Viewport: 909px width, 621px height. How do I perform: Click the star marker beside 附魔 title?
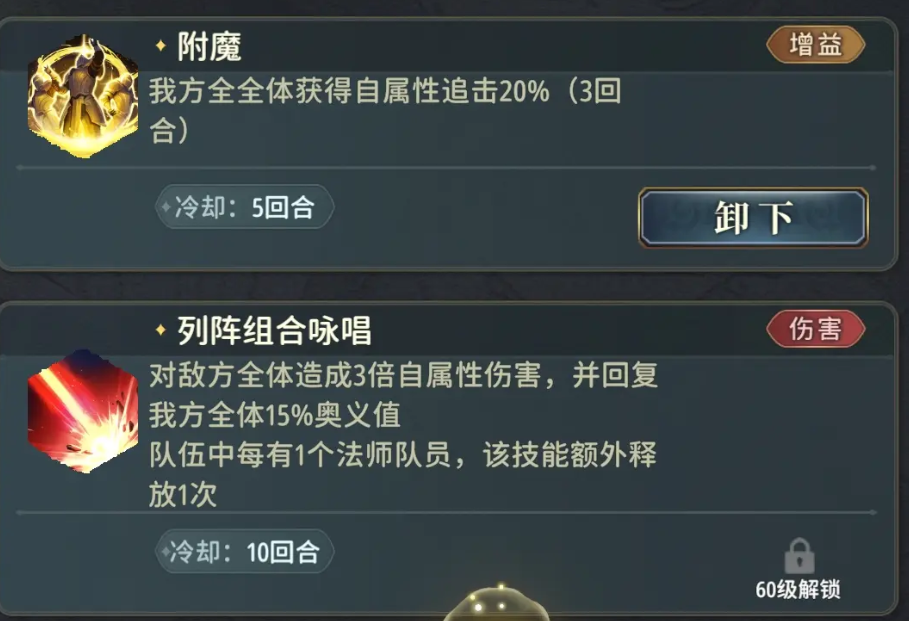160,46
